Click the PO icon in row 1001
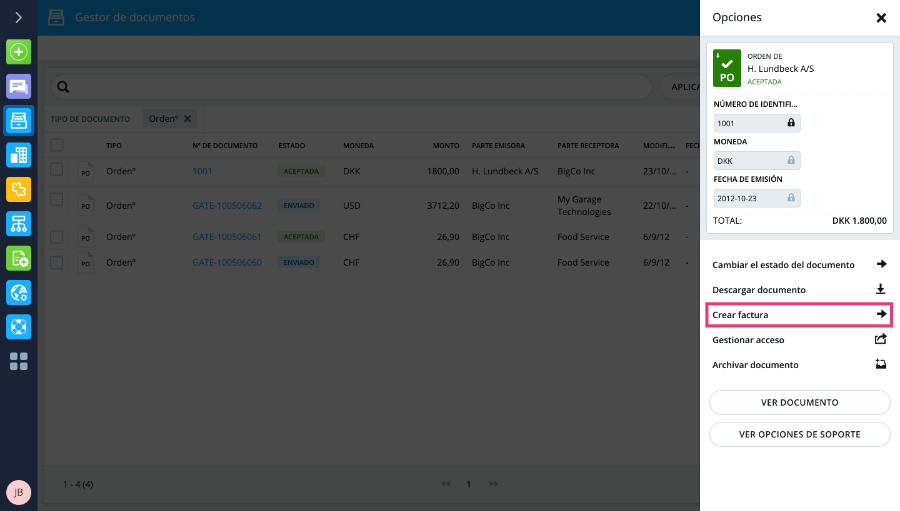The height and width of the screenshot is (511, 900). (86, 172)
